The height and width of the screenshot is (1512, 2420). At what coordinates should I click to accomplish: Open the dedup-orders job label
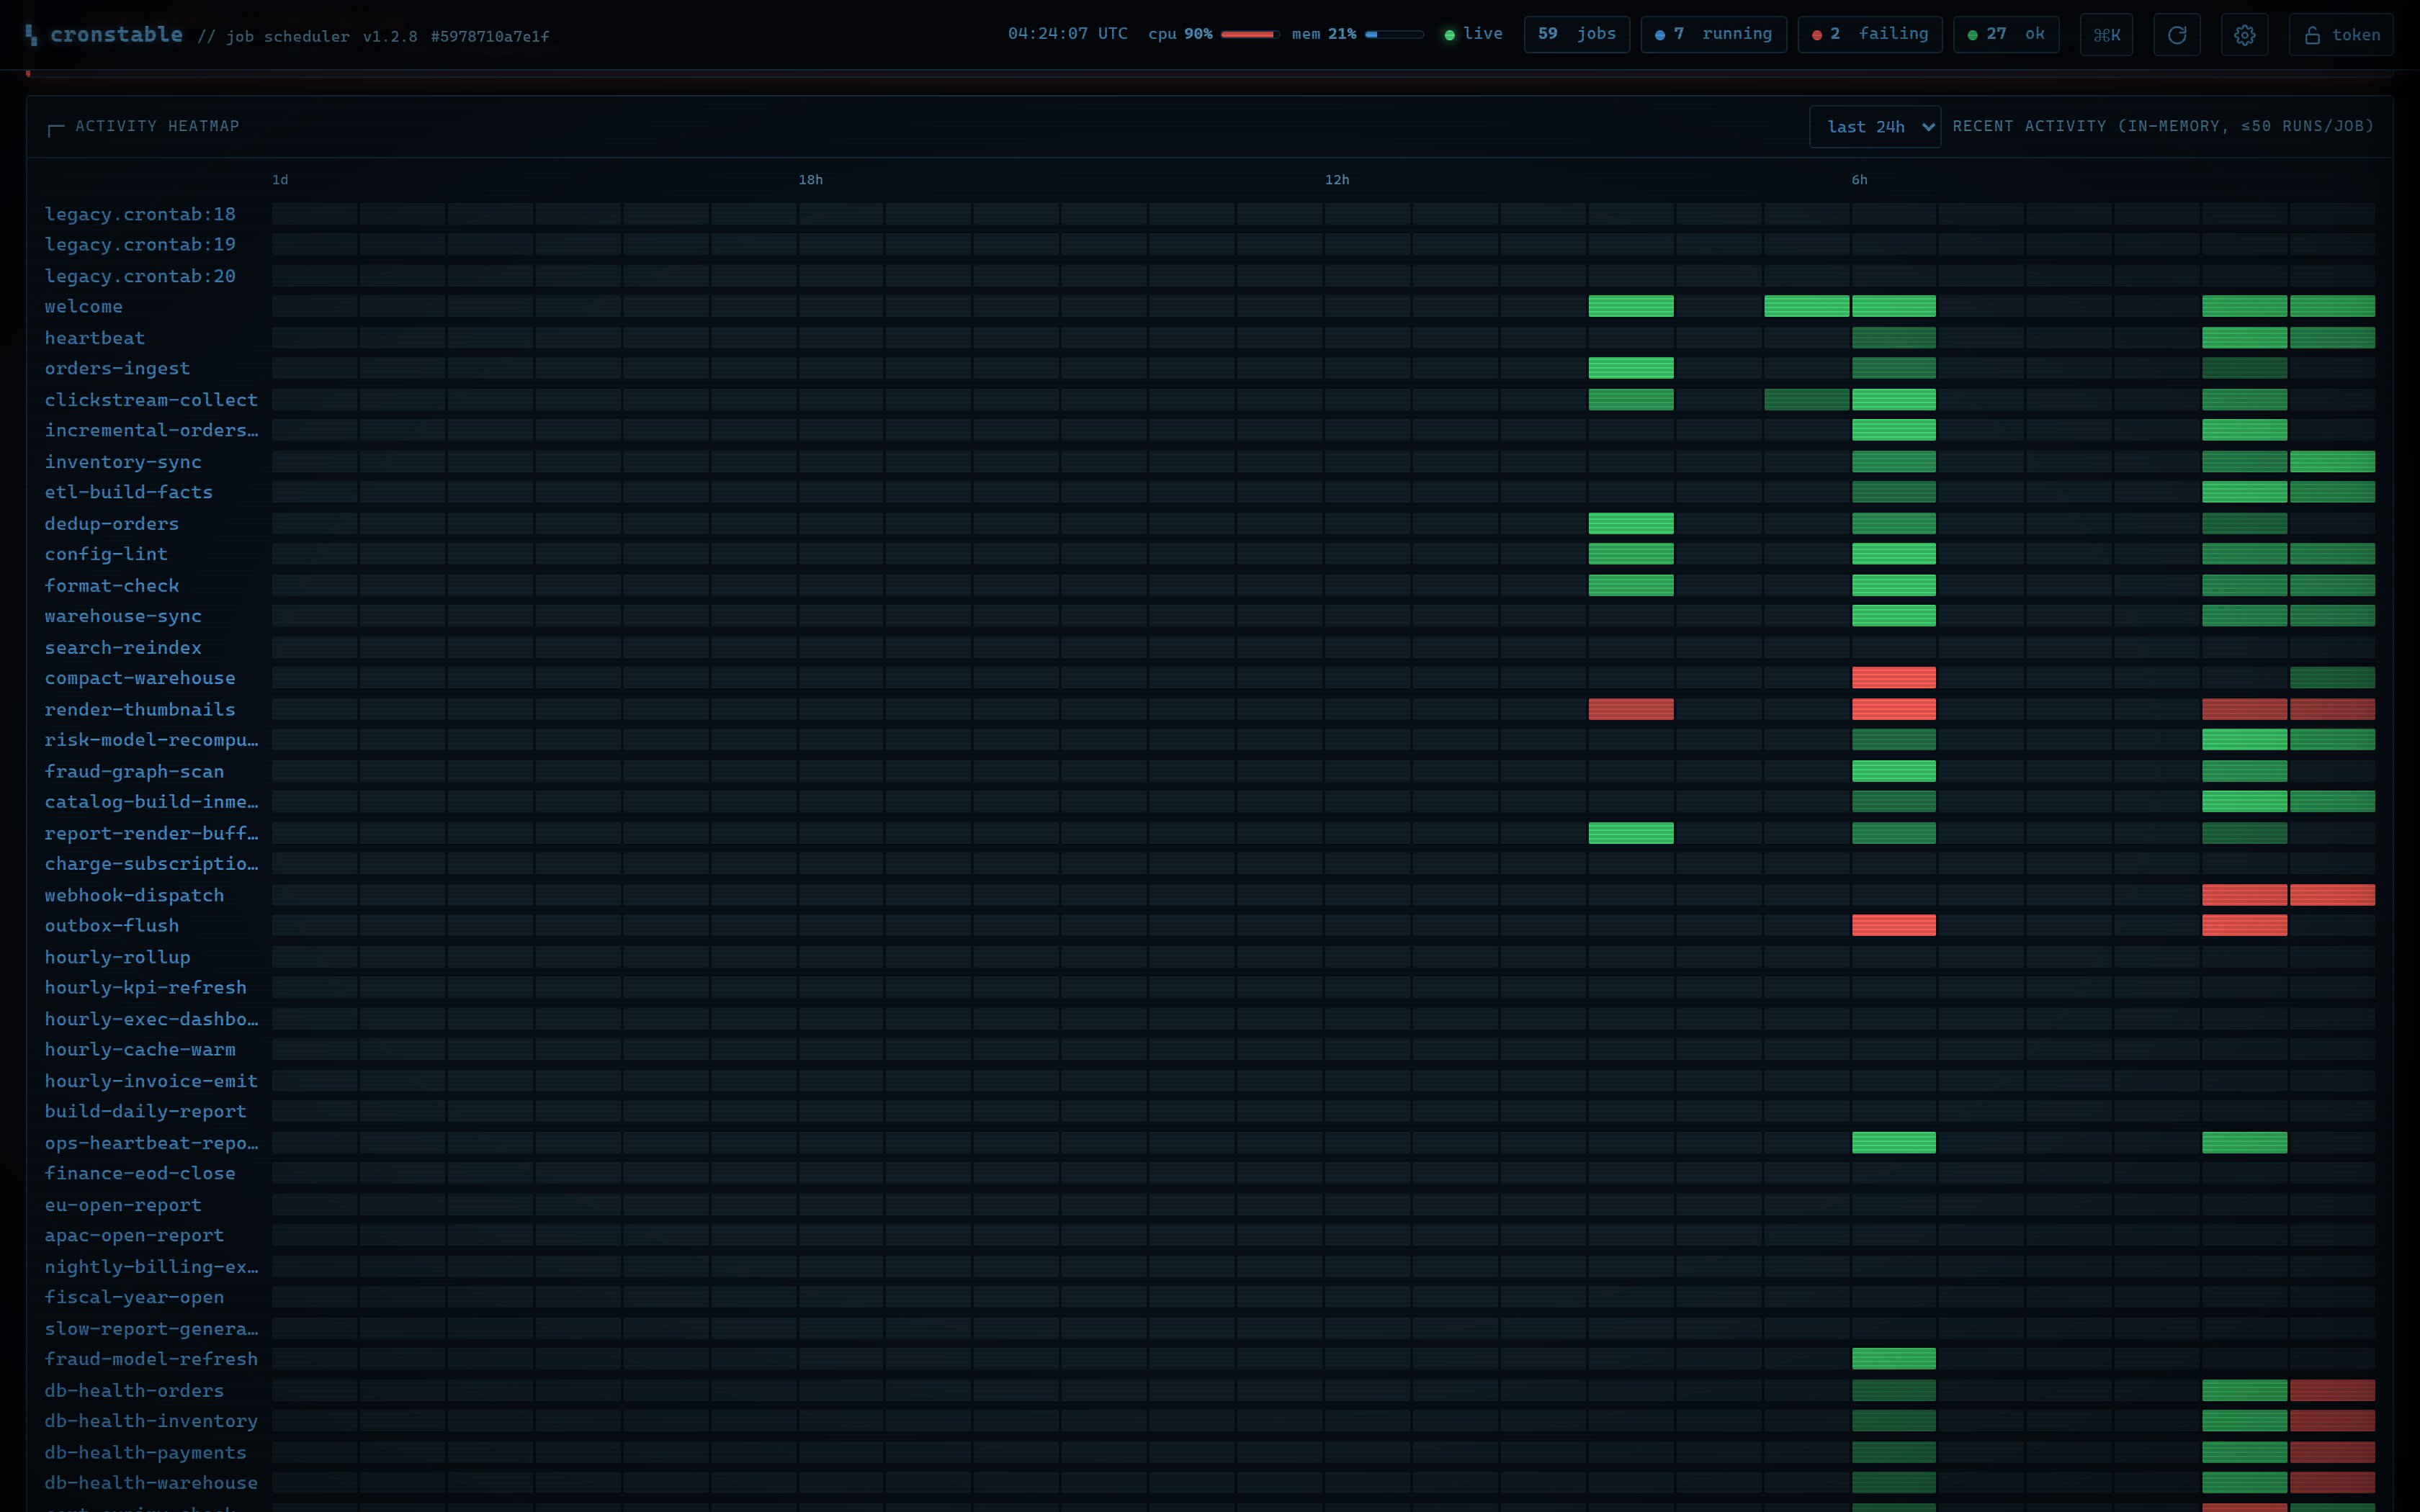tap(112, 524)
